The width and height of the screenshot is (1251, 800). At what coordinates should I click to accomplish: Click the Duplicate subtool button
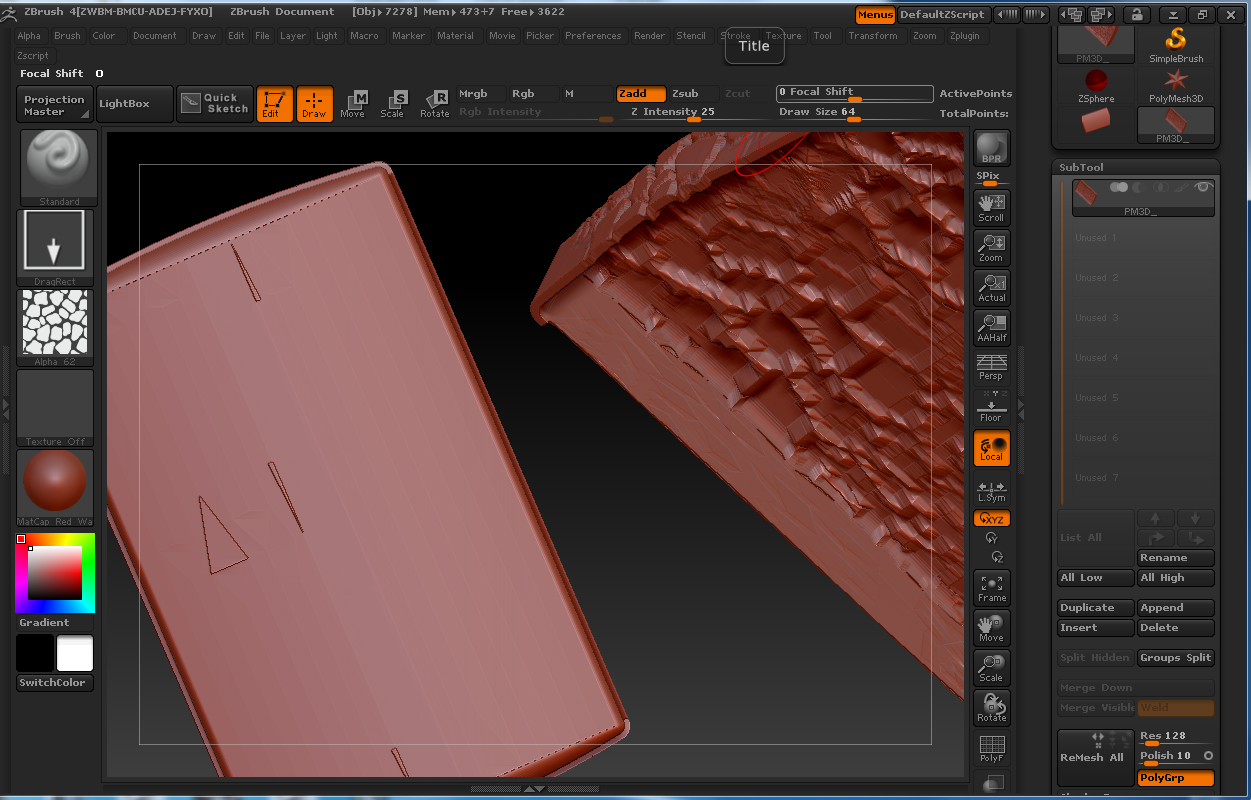[1095, 608]
